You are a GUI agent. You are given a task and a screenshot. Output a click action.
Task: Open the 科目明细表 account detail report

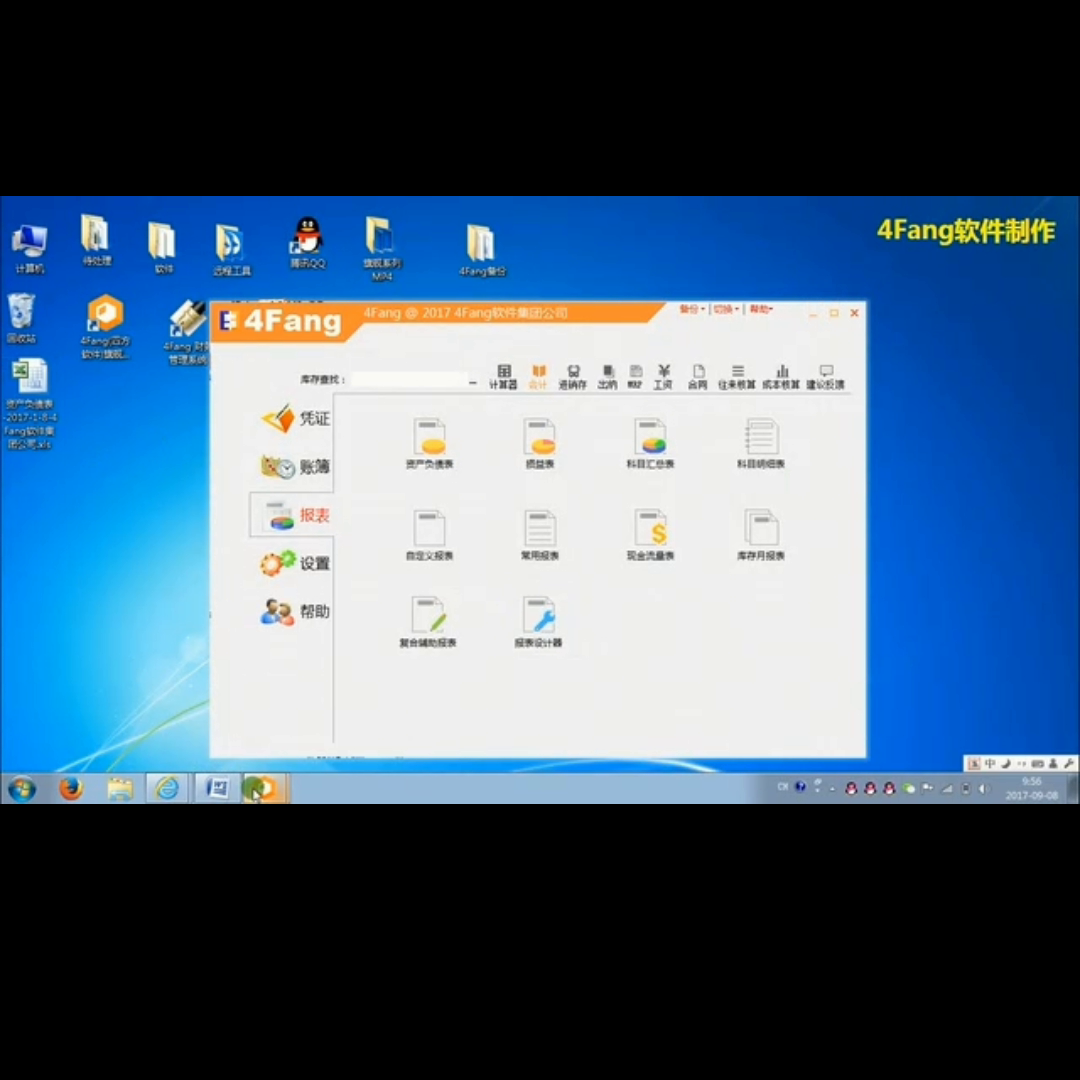point(760,444)
